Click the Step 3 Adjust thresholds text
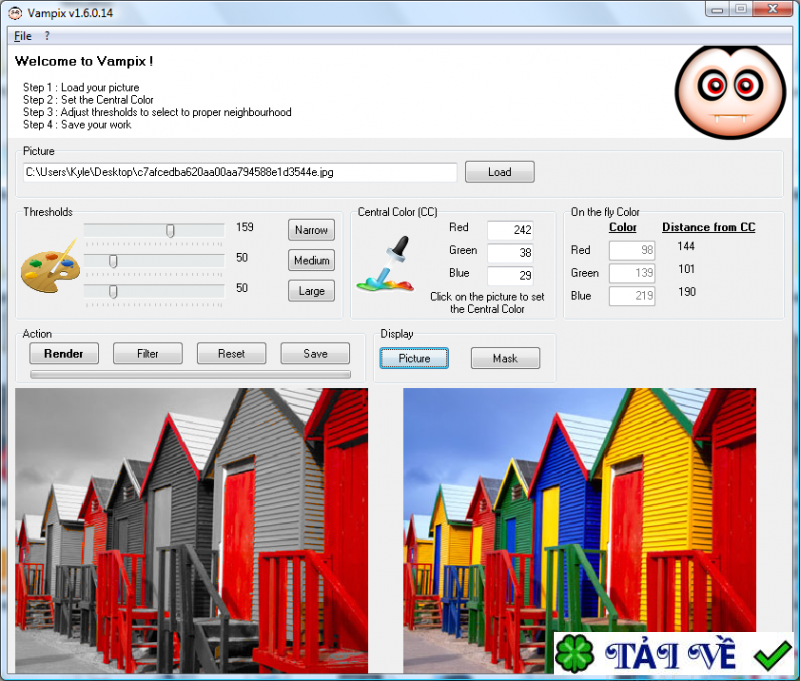 click(157, 112)
